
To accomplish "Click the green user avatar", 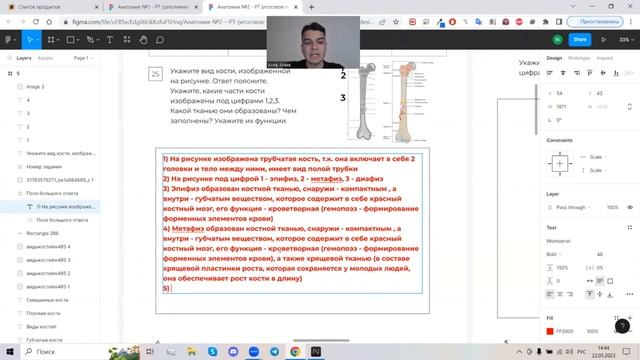I will [558, 40].
